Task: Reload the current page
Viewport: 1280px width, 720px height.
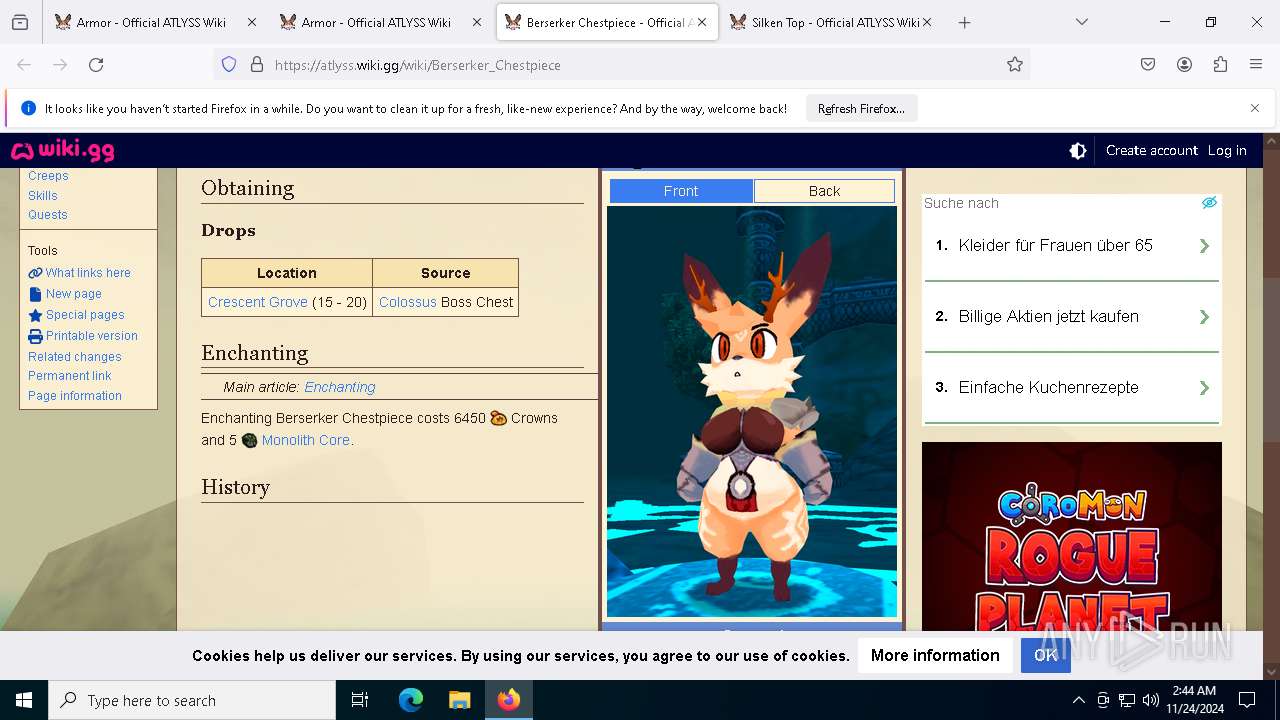Action: click(96, 65)
